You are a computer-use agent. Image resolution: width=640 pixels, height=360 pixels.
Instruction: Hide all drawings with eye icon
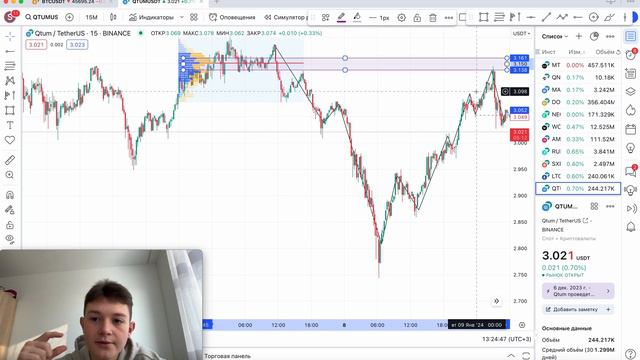click(x=10, y=239)
